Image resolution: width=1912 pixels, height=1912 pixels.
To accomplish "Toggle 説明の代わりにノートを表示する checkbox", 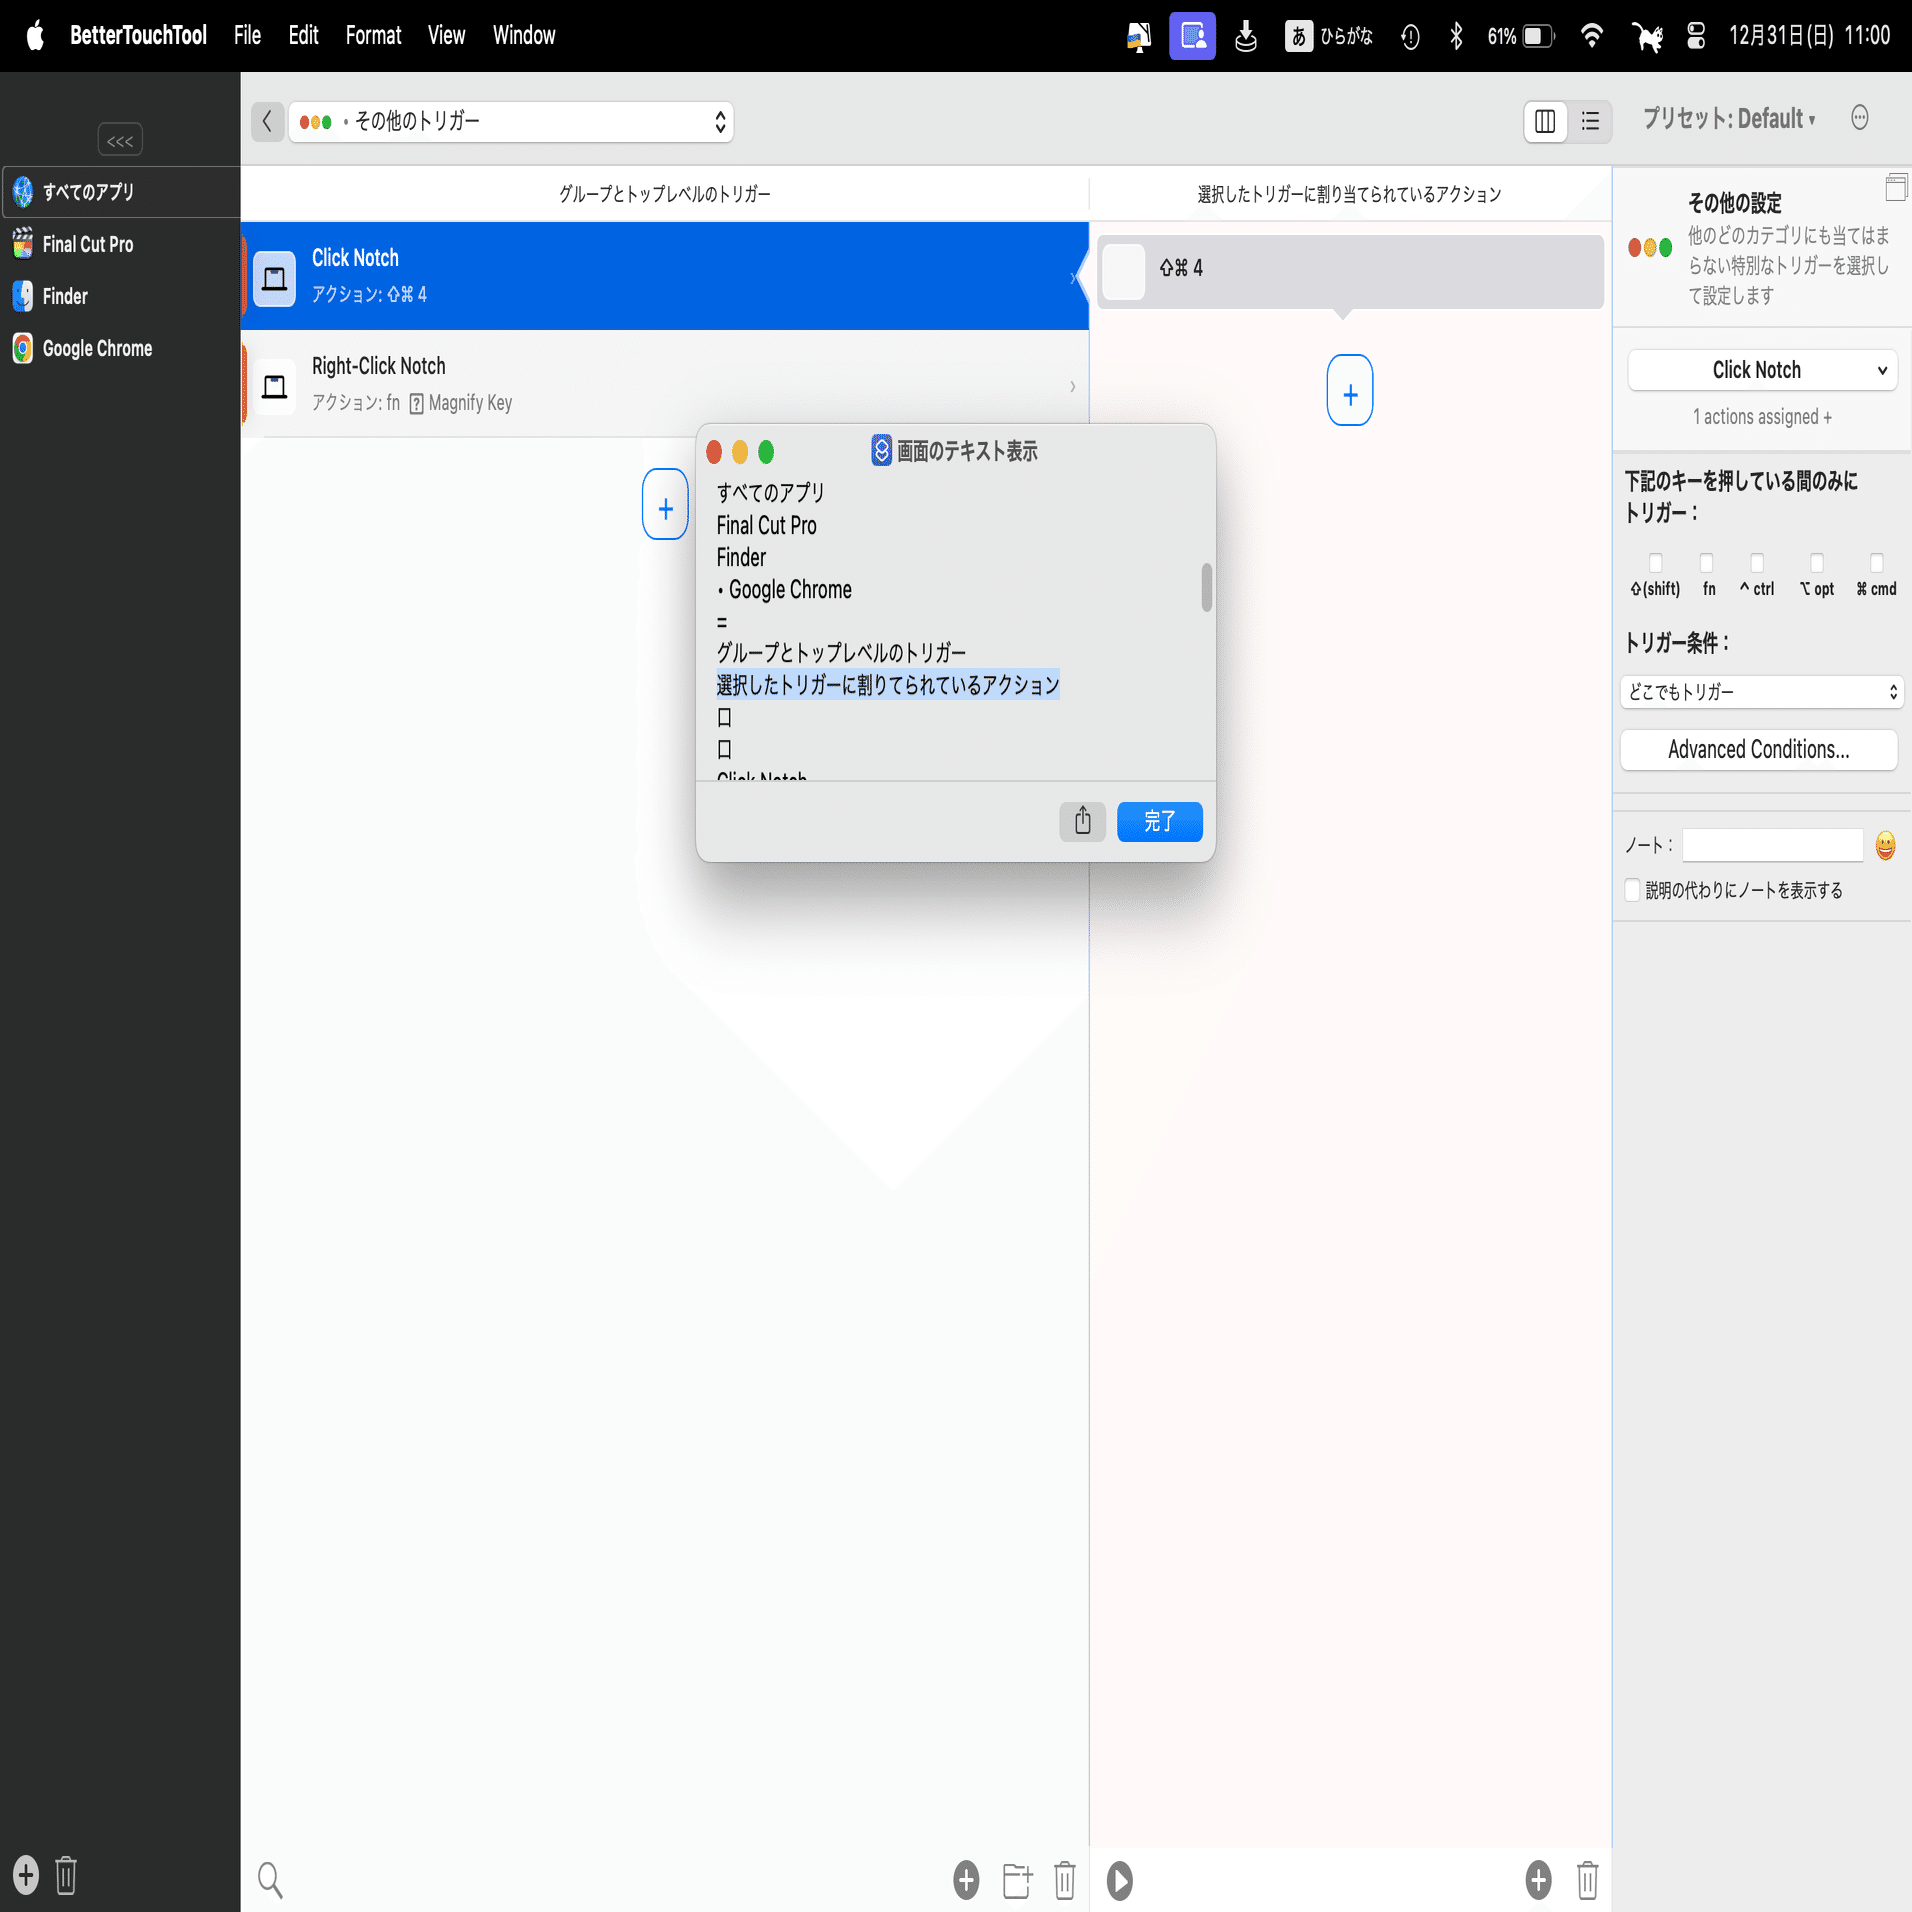I will click(x=1632, y=890).
